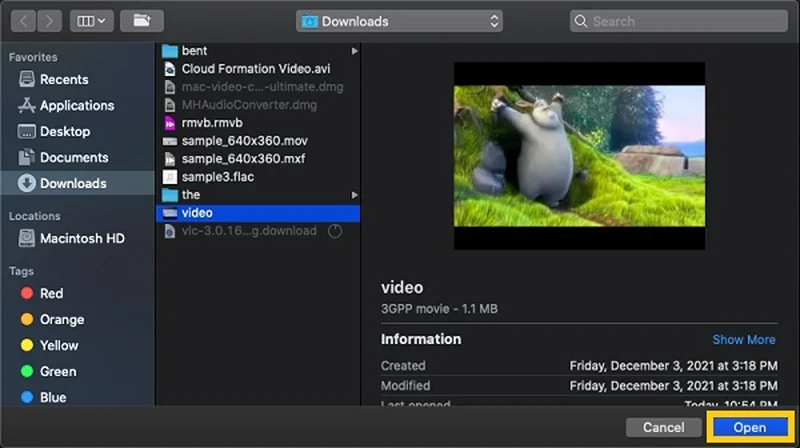The width and height of the screenshot is (800, 448).
Task: Click the magnifying glass search icon
Action: [x=581, y=21]
